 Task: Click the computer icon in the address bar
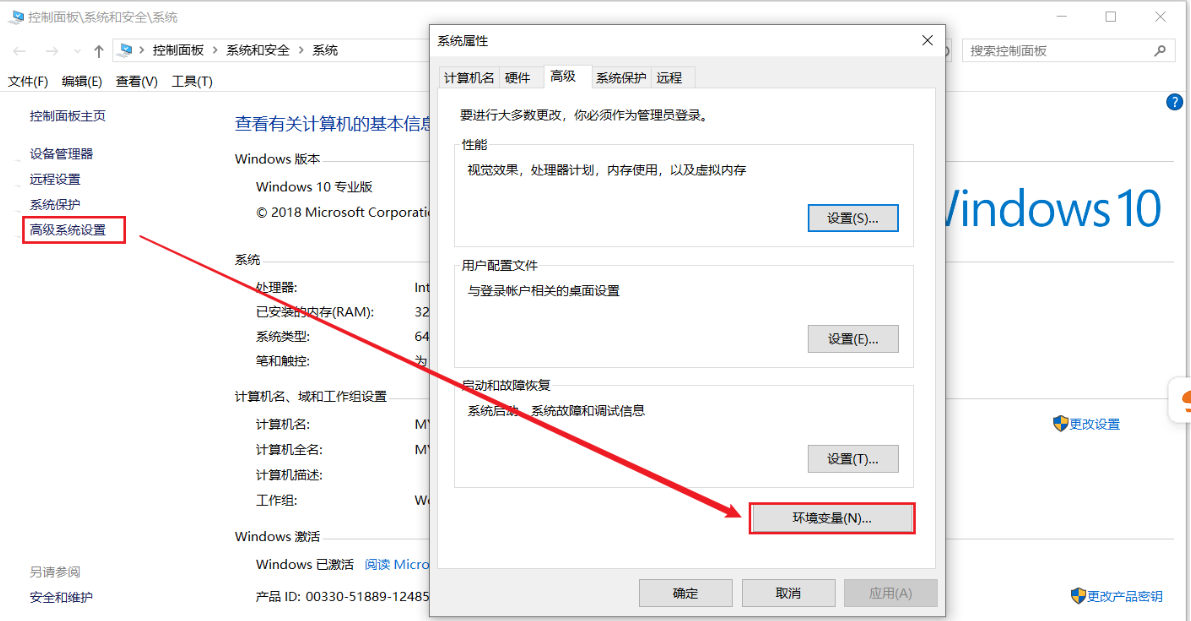click(127, 50)
